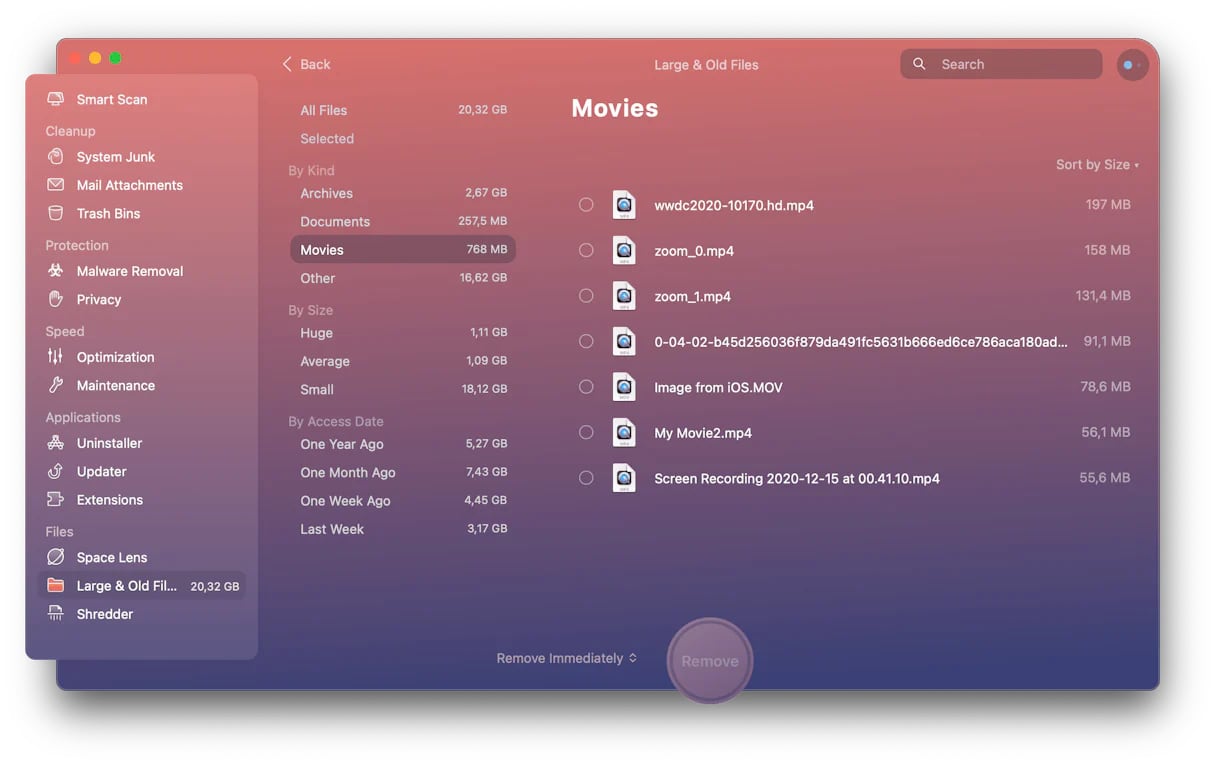
Task: Click the assistant dots button beside search
Action: tap(1132, 65)
